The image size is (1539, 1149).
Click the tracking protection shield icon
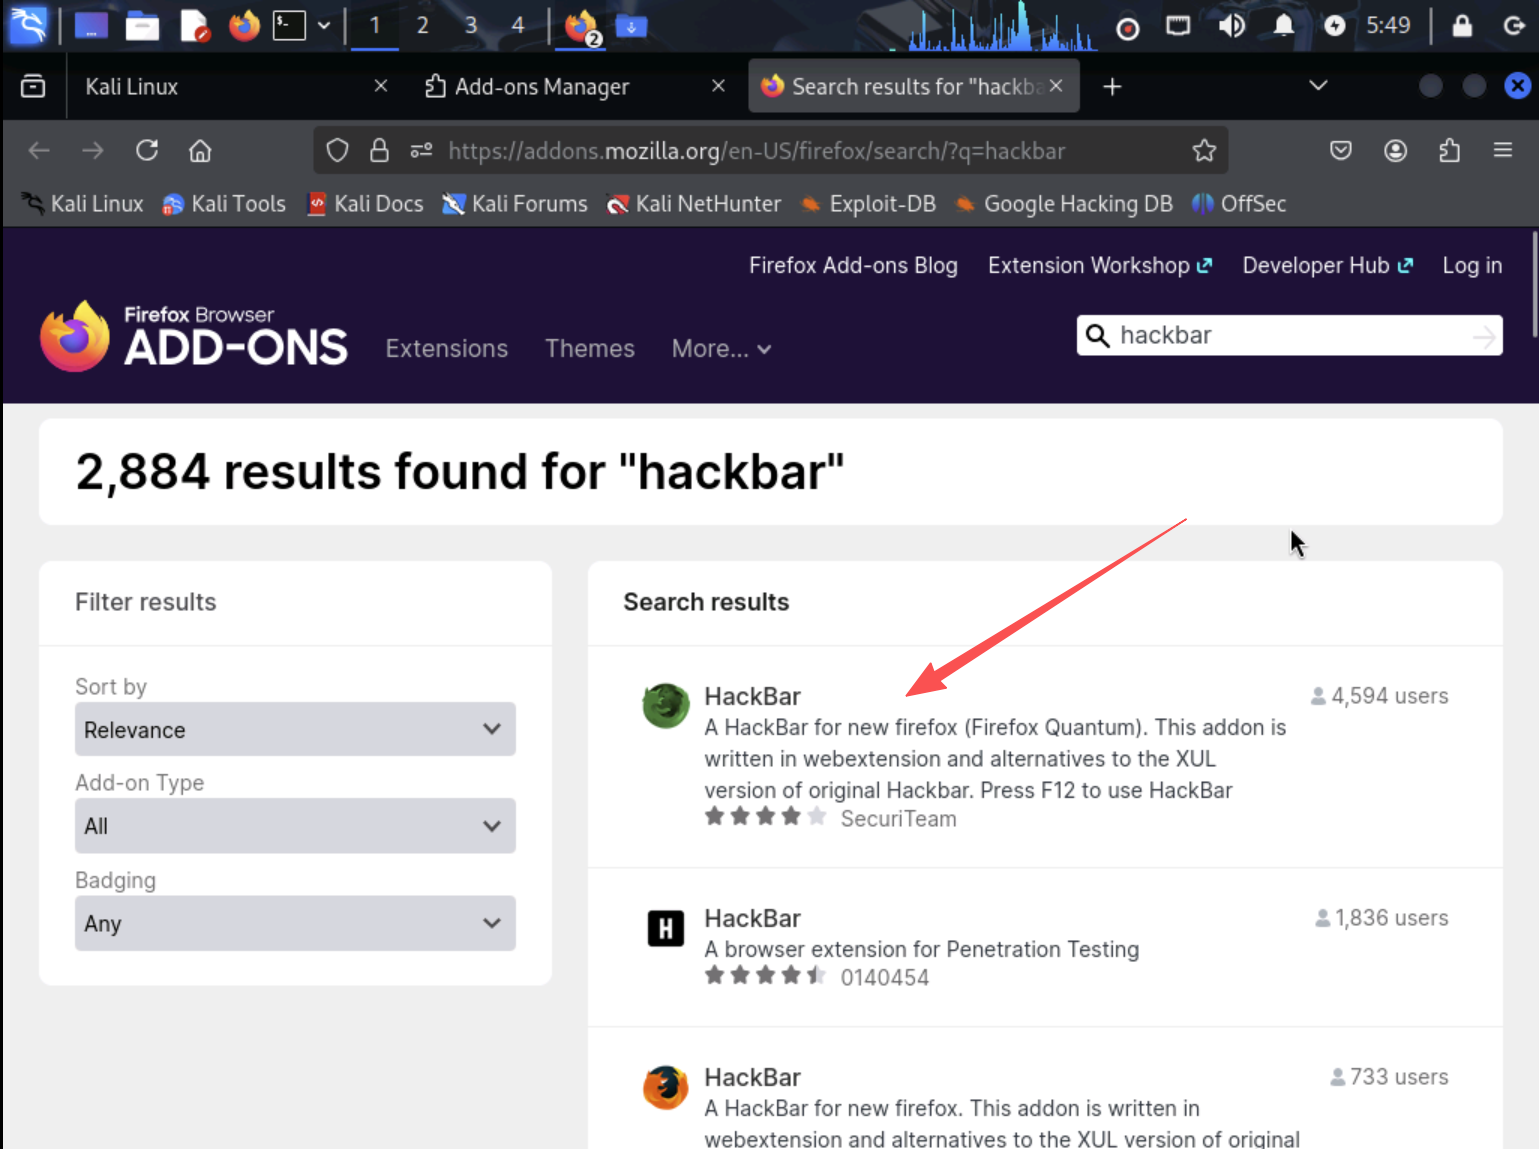[x=337, y=151]
